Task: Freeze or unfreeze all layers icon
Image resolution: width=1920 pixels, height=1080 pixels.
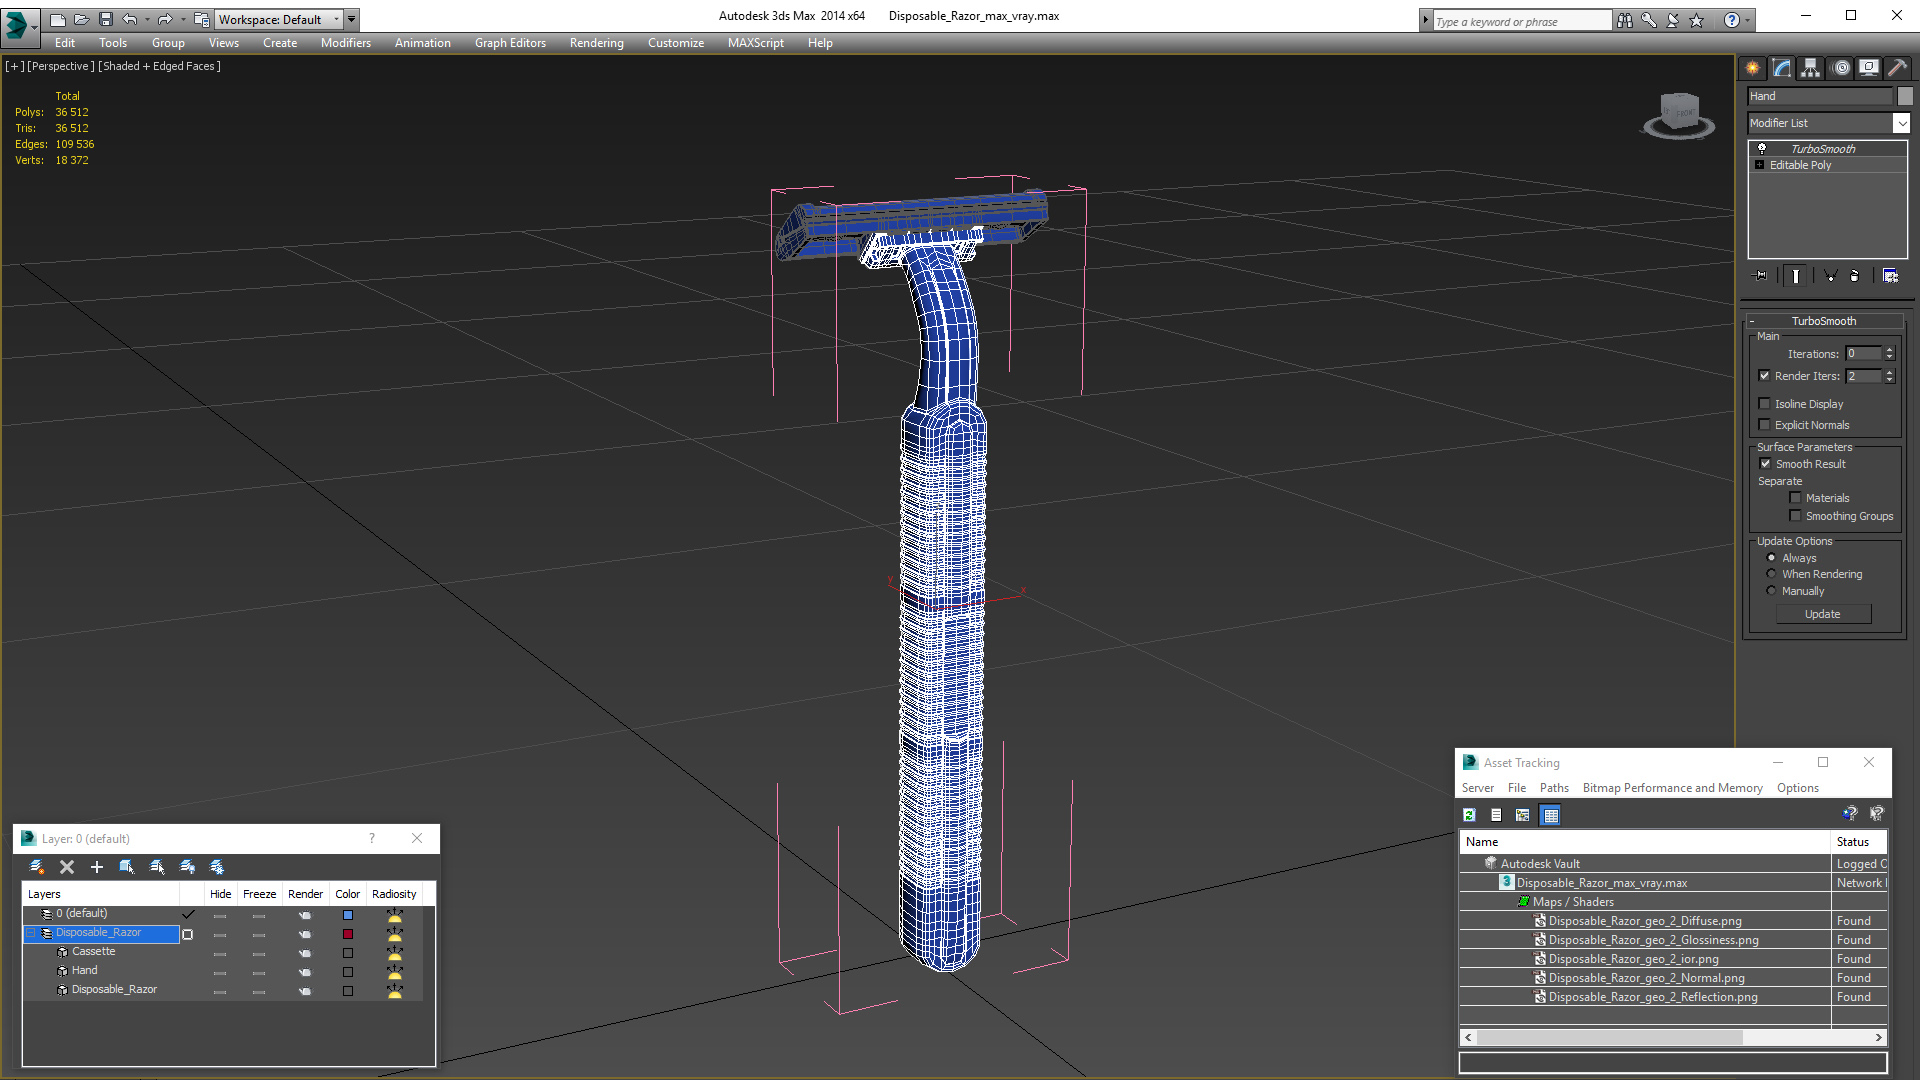Action: (217, 867)
